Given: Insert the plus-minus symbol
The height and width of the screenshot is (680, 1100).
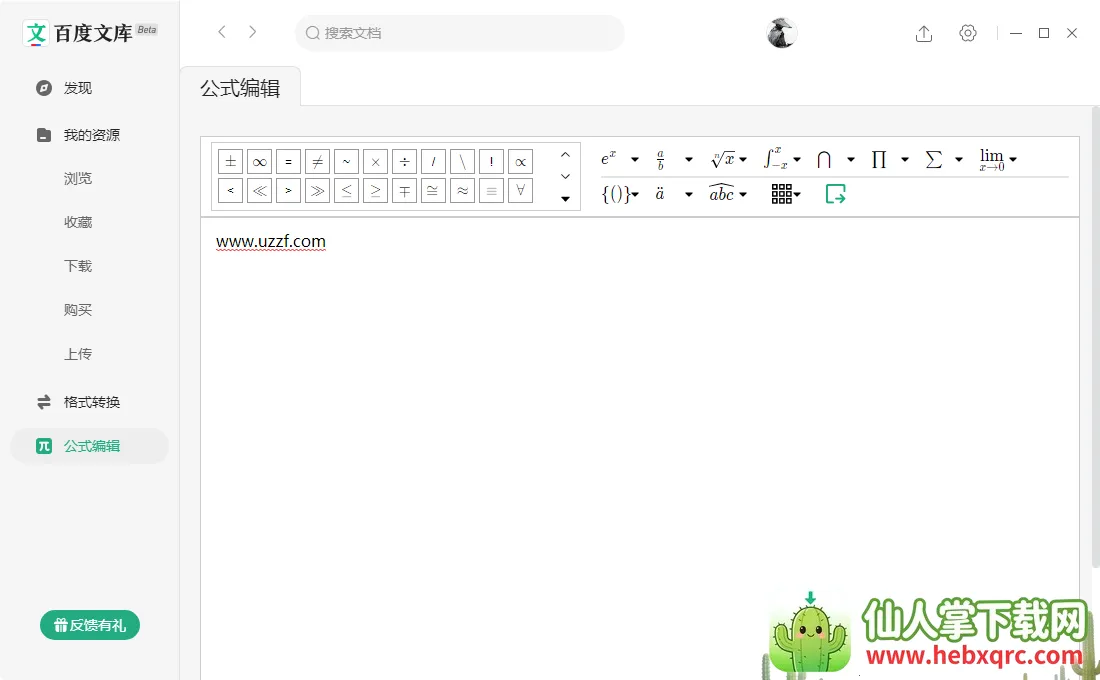Looking at the screenshot, I should pos(230,161).
